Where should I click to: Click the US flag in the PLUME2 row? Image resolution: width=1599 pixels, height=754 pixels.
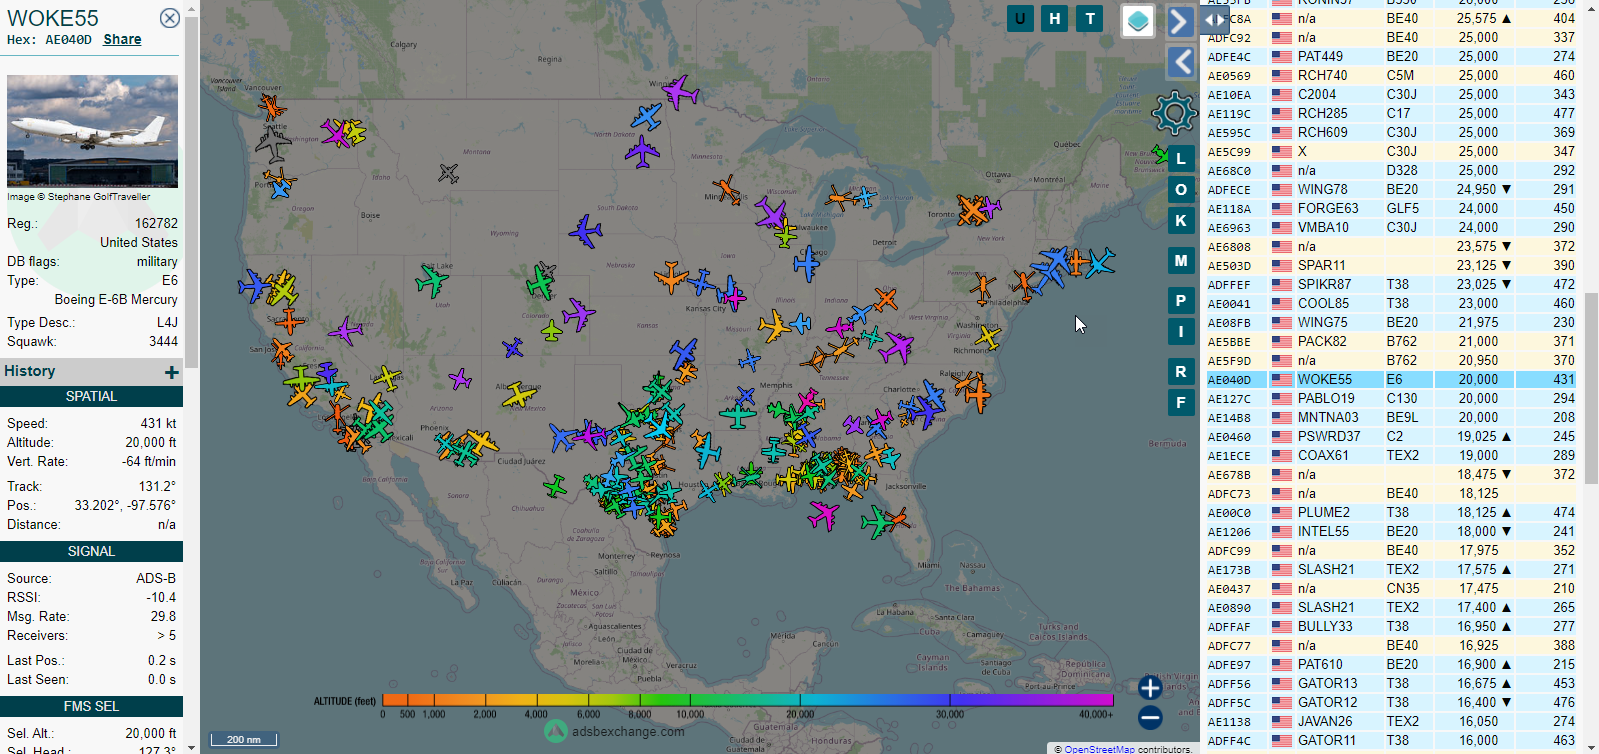[x=1281, y=513]
